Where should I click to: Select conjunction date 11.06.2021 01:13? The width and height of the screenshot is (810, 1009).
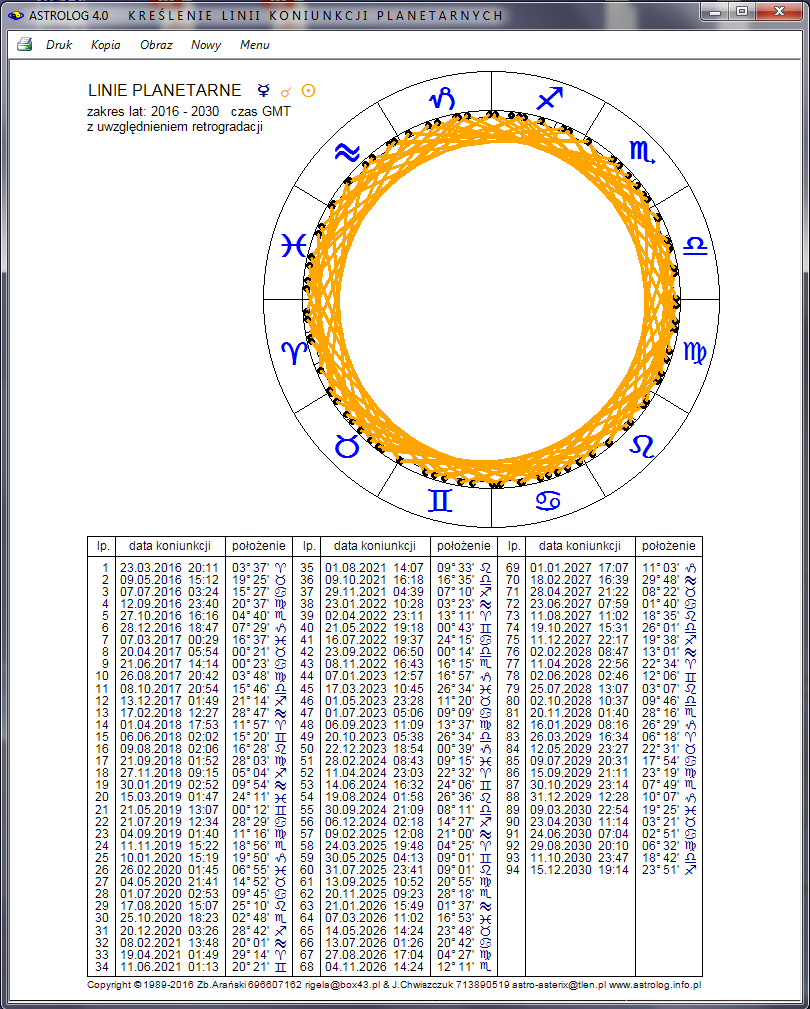pos(169,967)
